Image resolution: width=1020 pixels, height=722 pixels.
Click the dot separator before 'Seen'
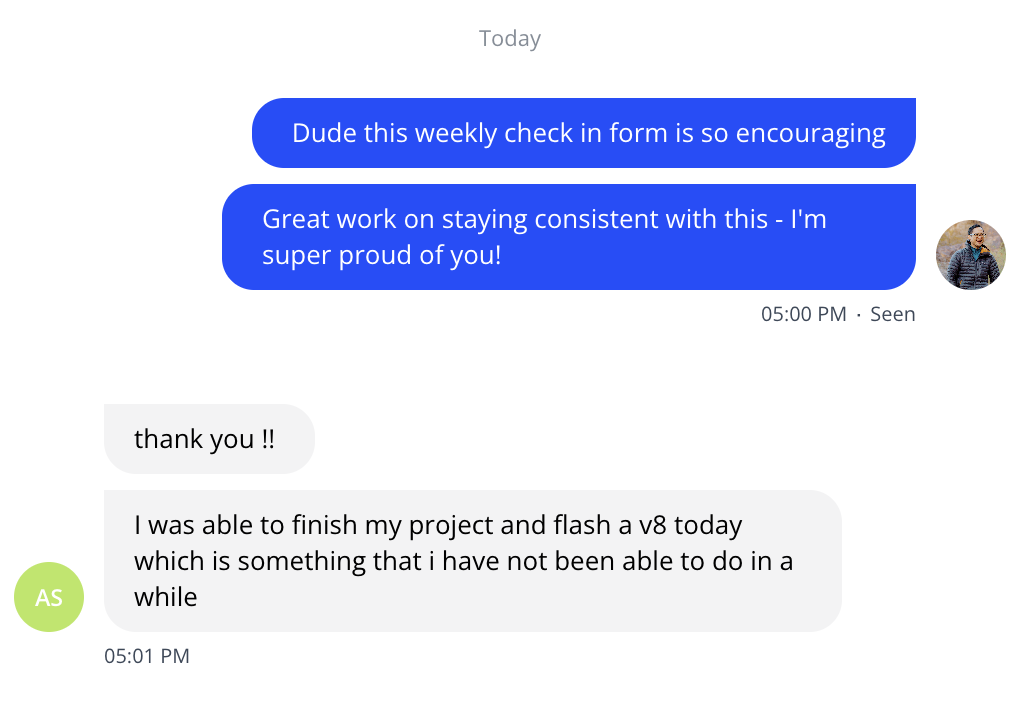point(859,314)
